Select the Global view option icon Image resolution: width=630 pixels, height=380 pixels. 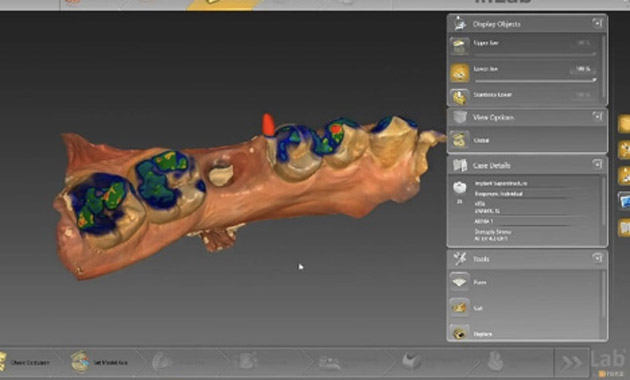(459, 140)
